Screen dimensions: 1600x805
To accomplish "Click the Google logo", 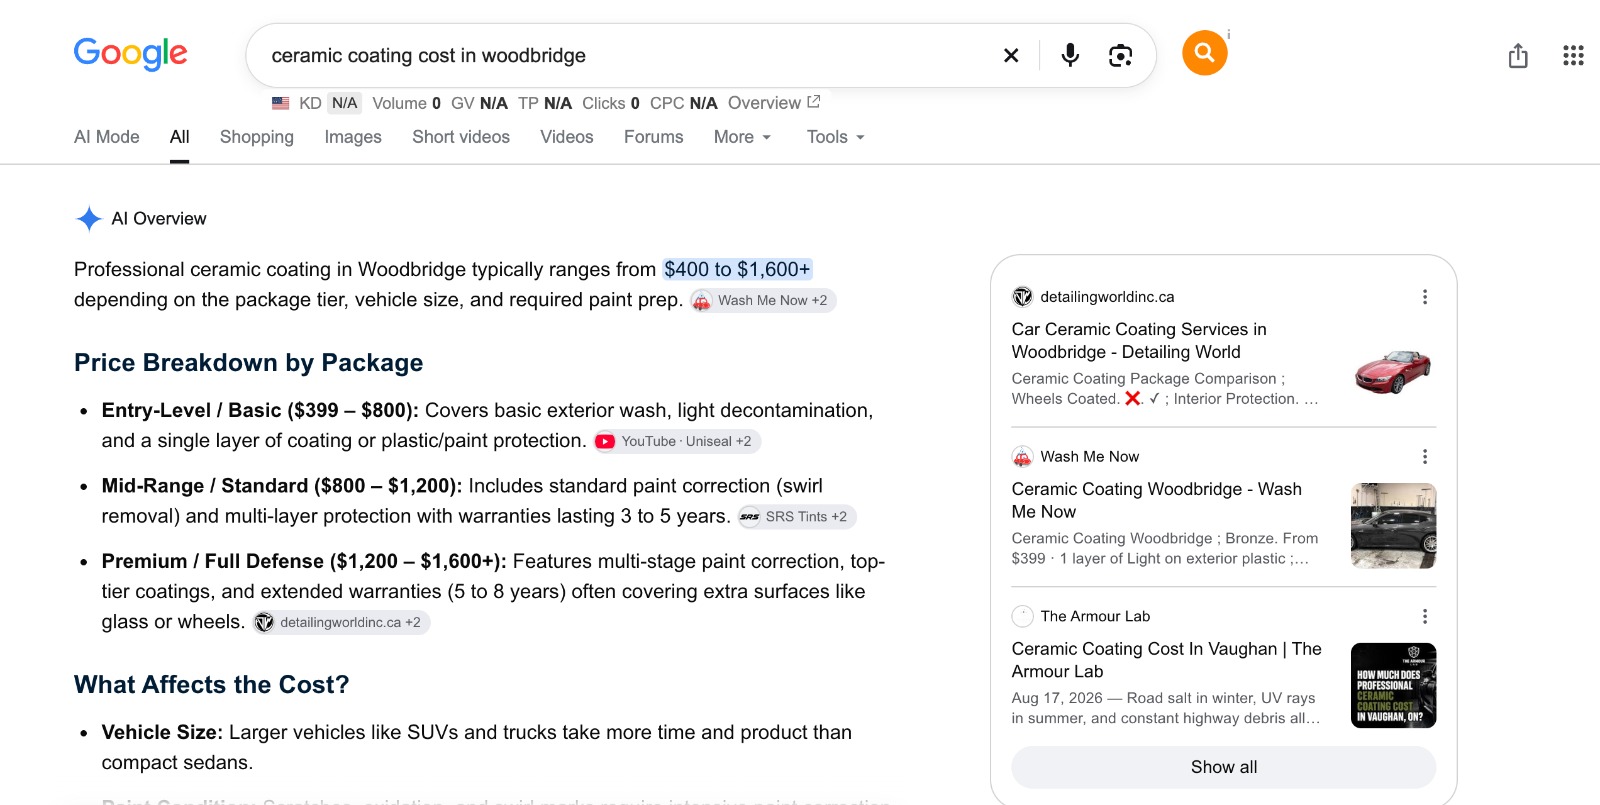I will pos(130,53).
